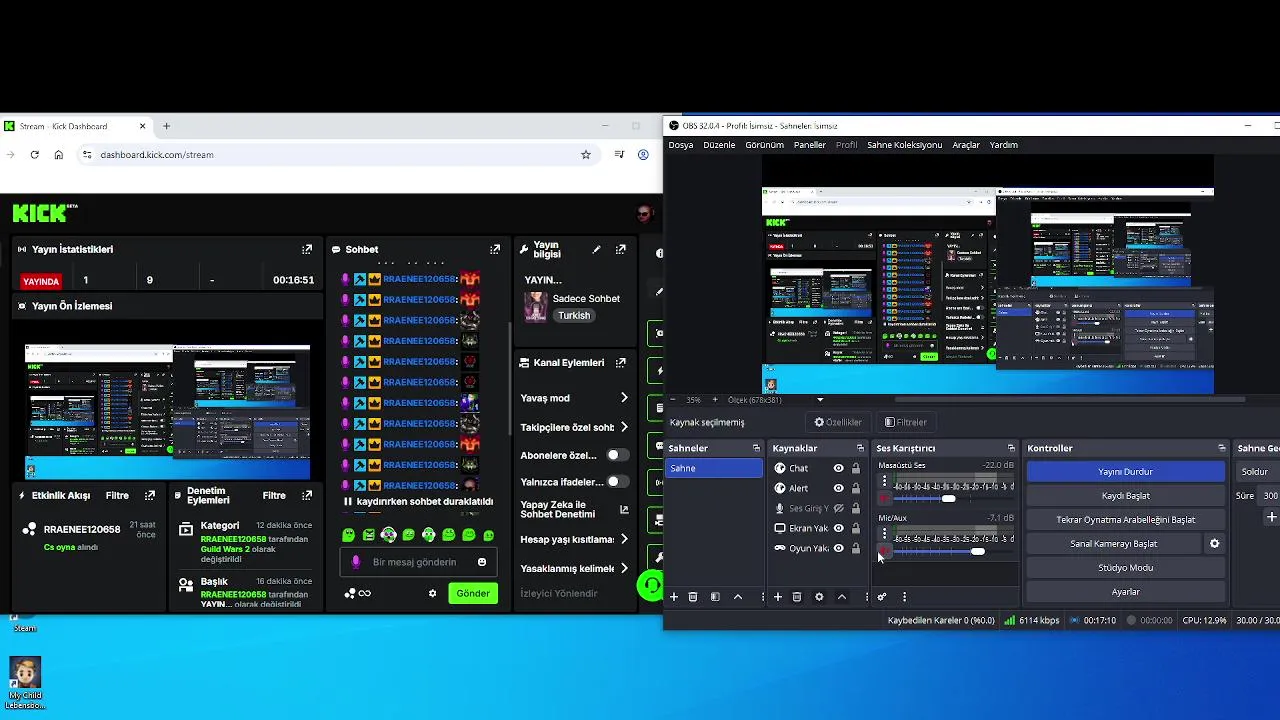
Task: Open OBS Ayarlar settings button
Action: click(1126, 592)
